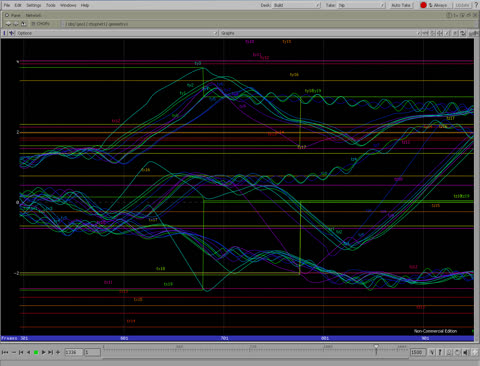Open the Windows menu
The width and height of the screenshot is (480, 366).
[x=68, y=5]
